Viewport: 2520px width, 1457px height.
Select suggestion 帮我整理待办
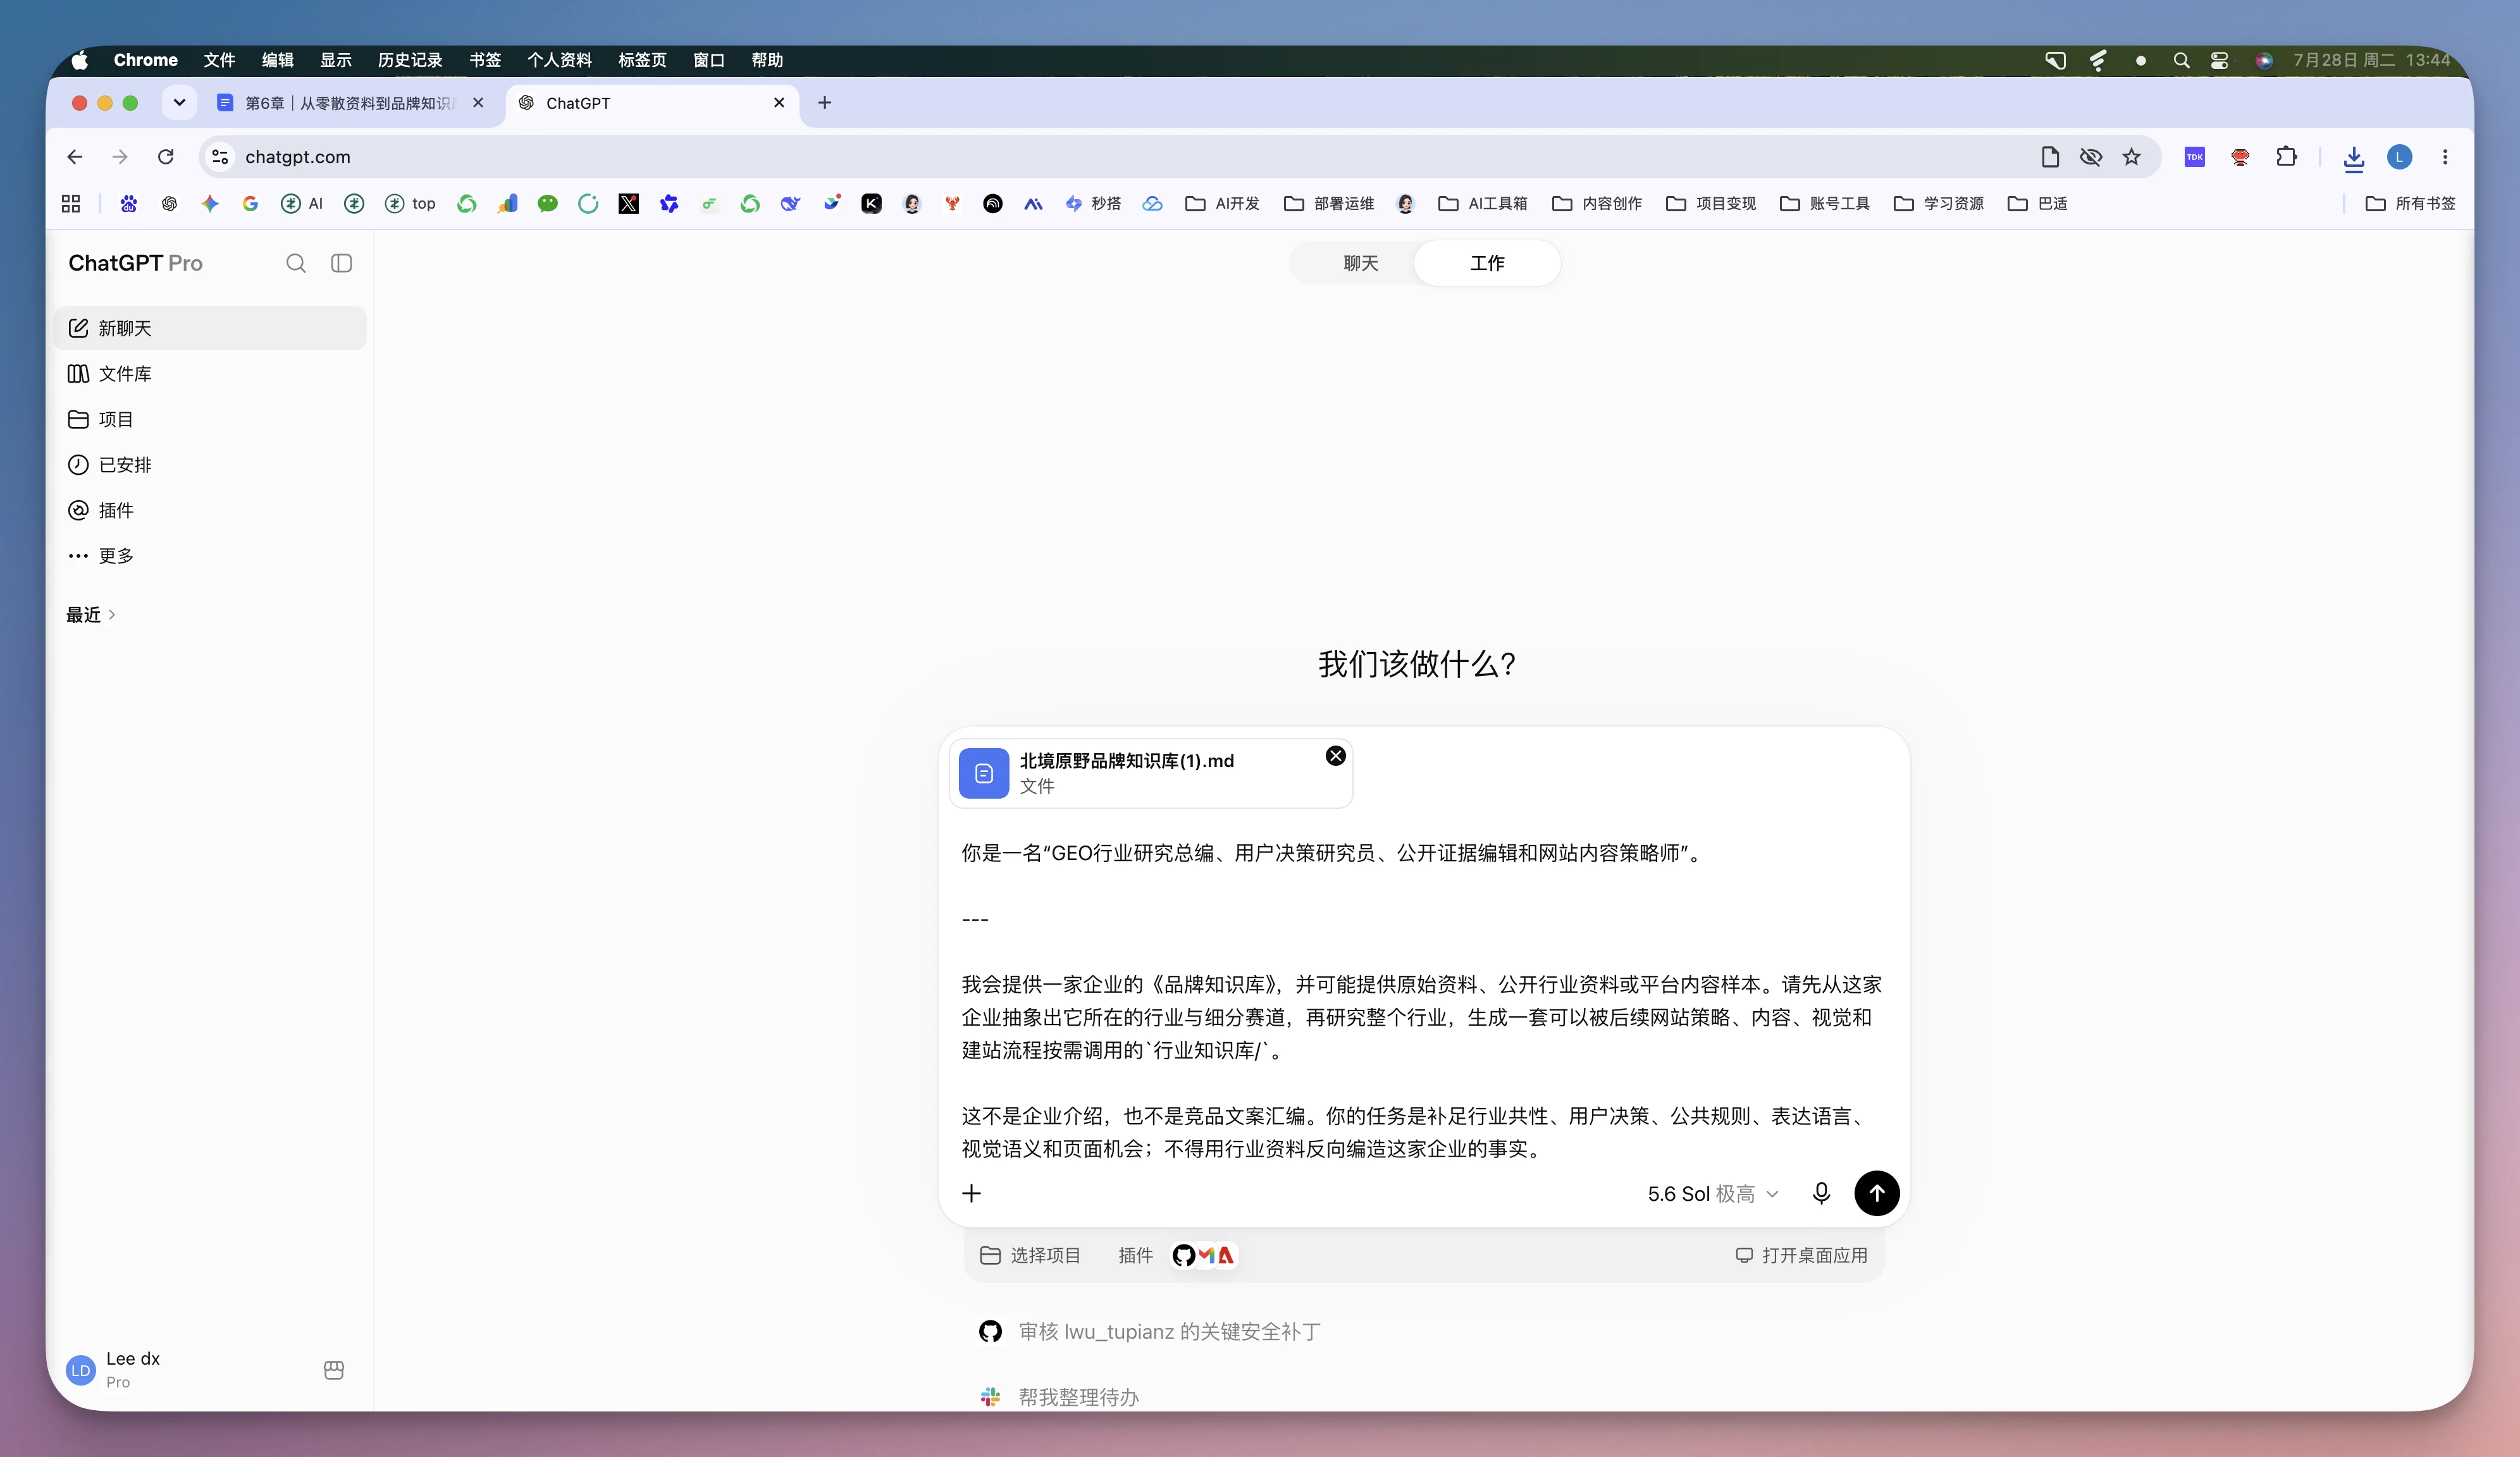pyautogui.click(x=1060, y=1397)
